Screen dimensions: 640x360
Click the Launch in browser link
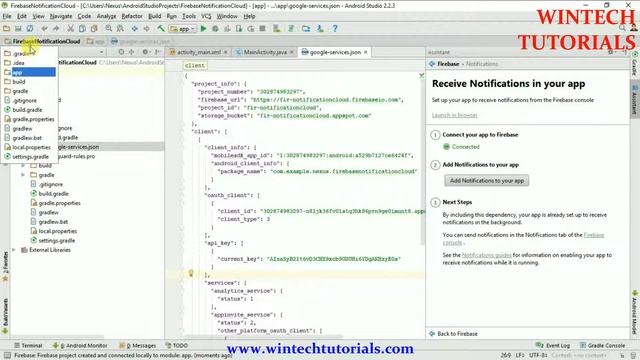click(x=454, y=115)
